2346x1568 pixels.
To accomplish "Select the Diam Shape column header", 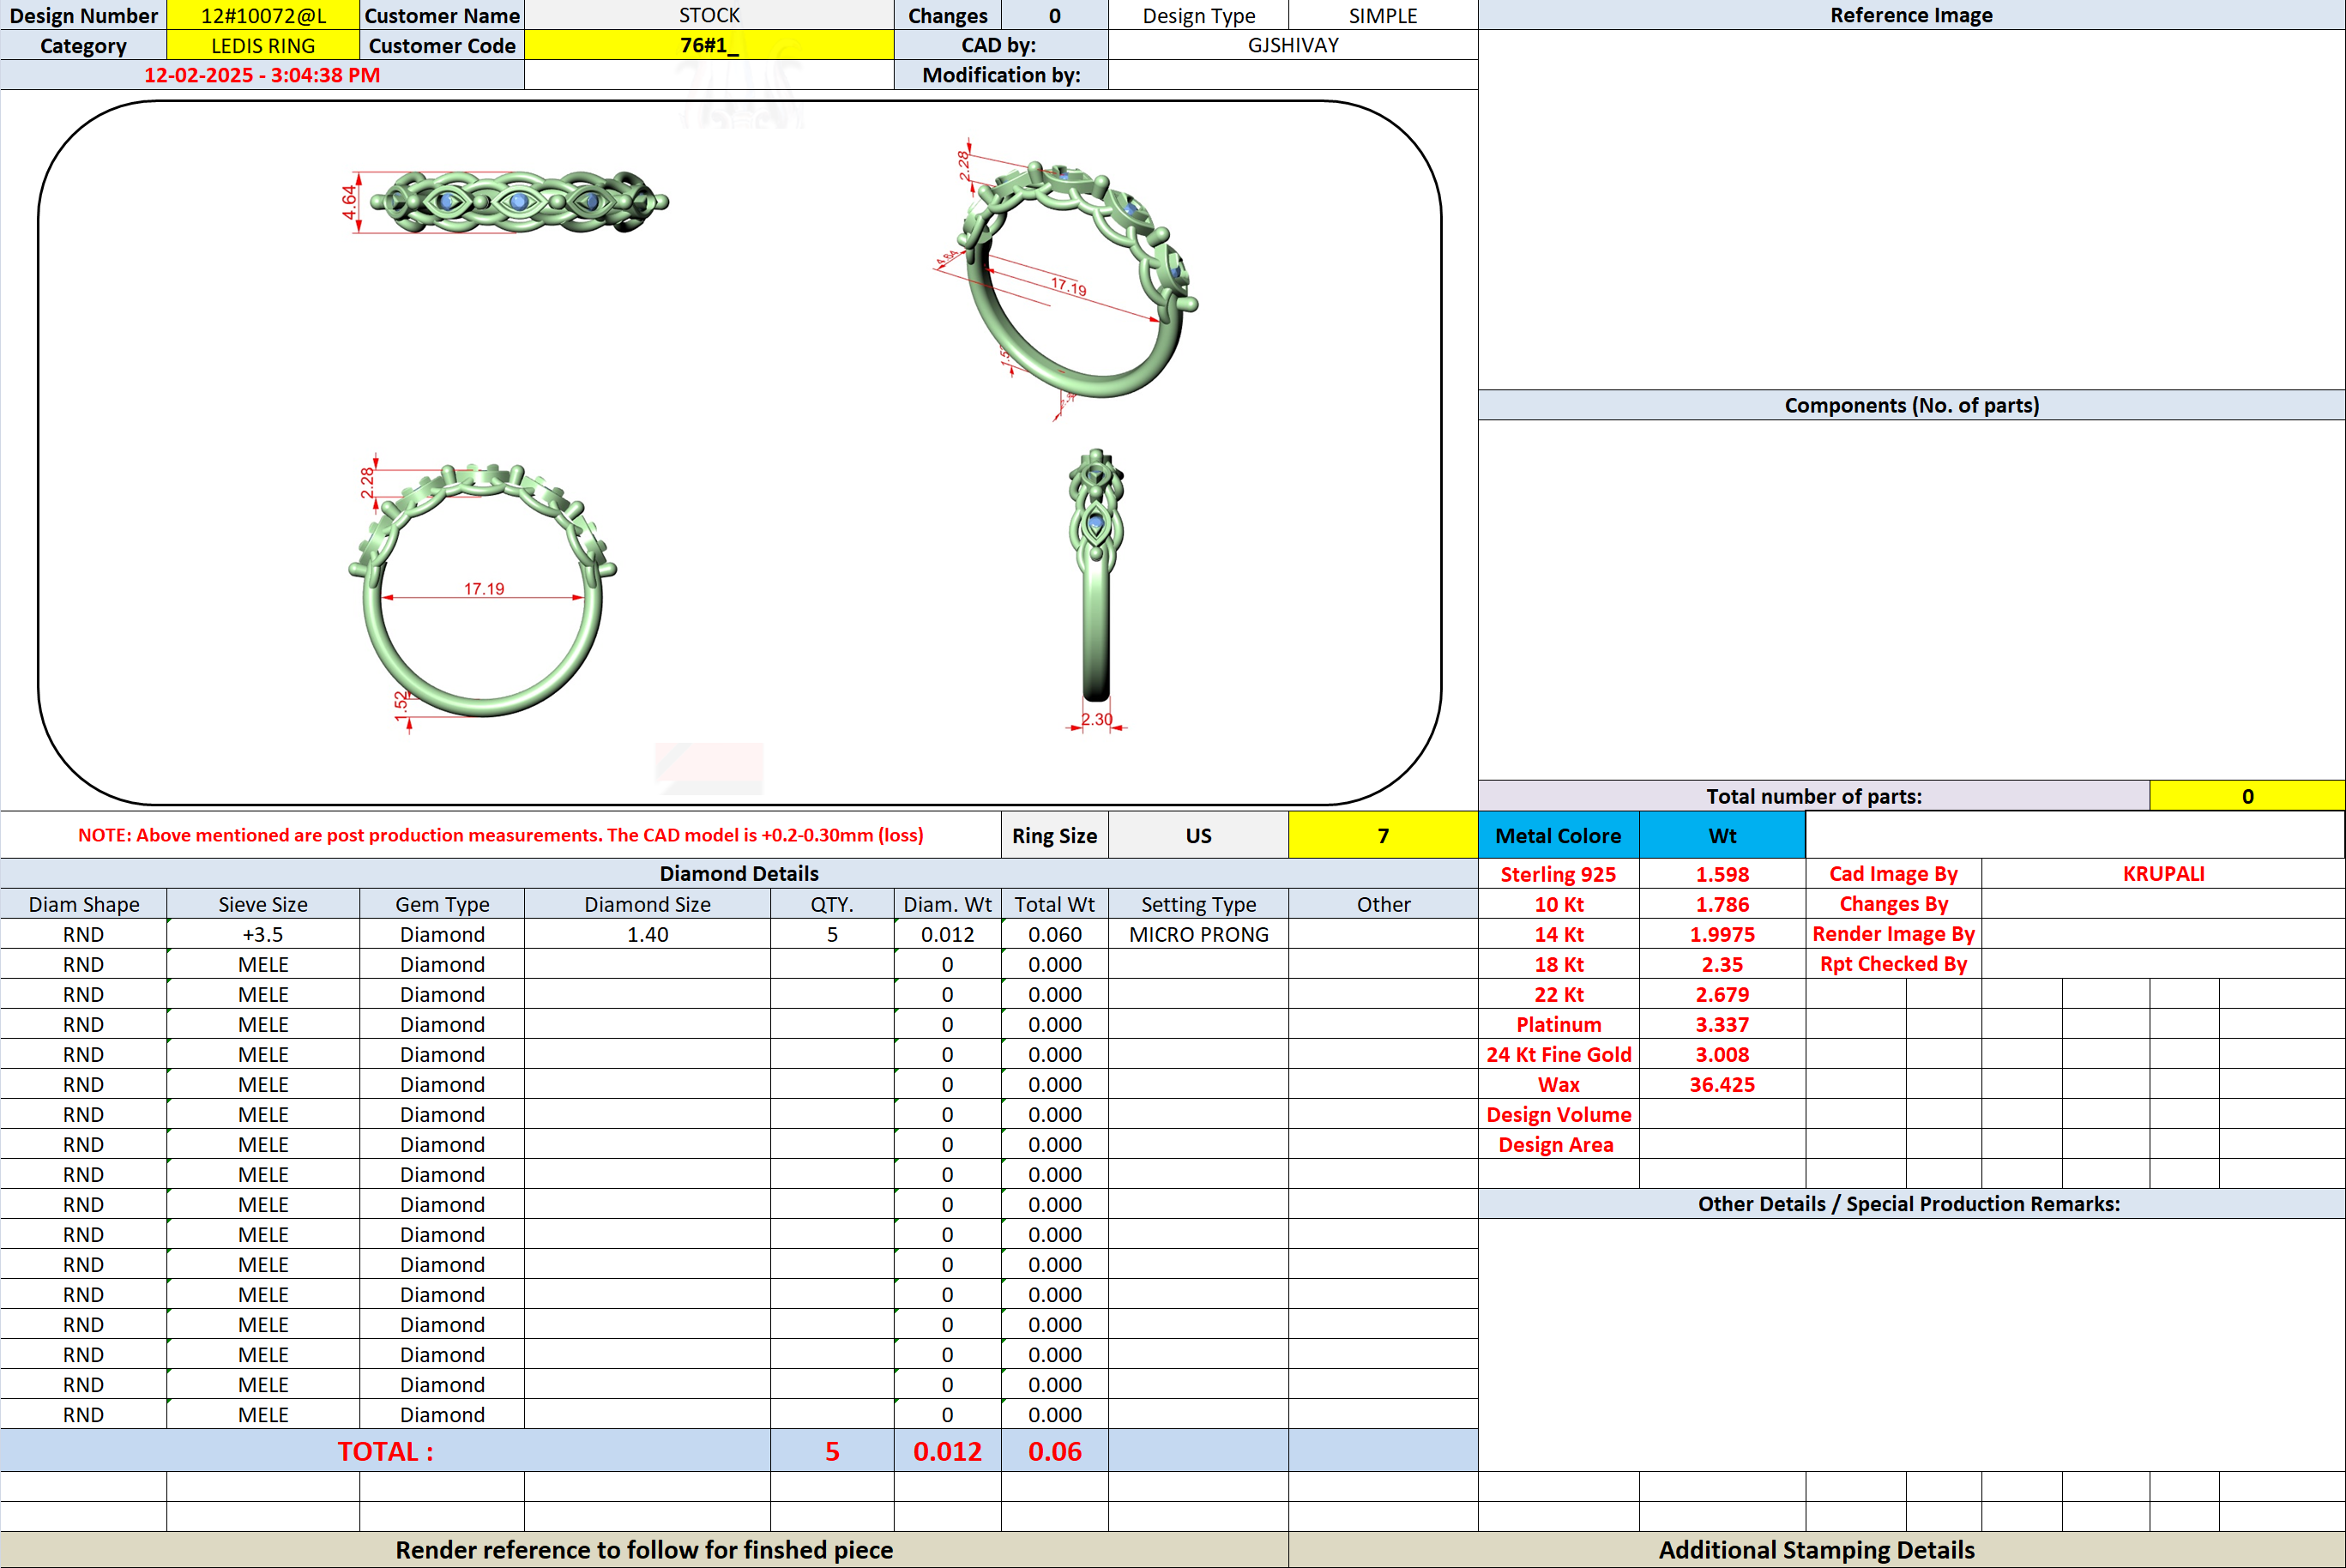I will [84, 904].
